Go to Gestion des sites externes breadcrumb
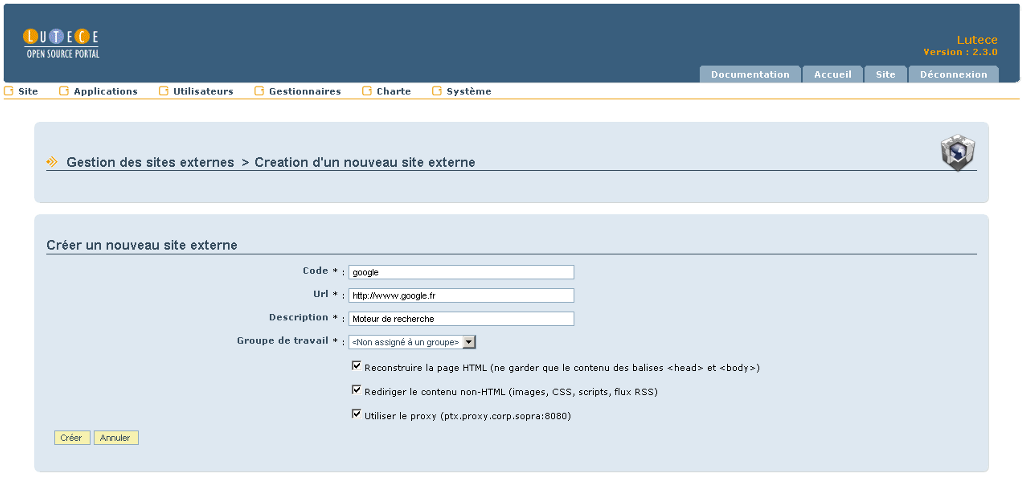Image resolution: width=1024 pixels, height=479 pixels. click(x=150, y=162)
